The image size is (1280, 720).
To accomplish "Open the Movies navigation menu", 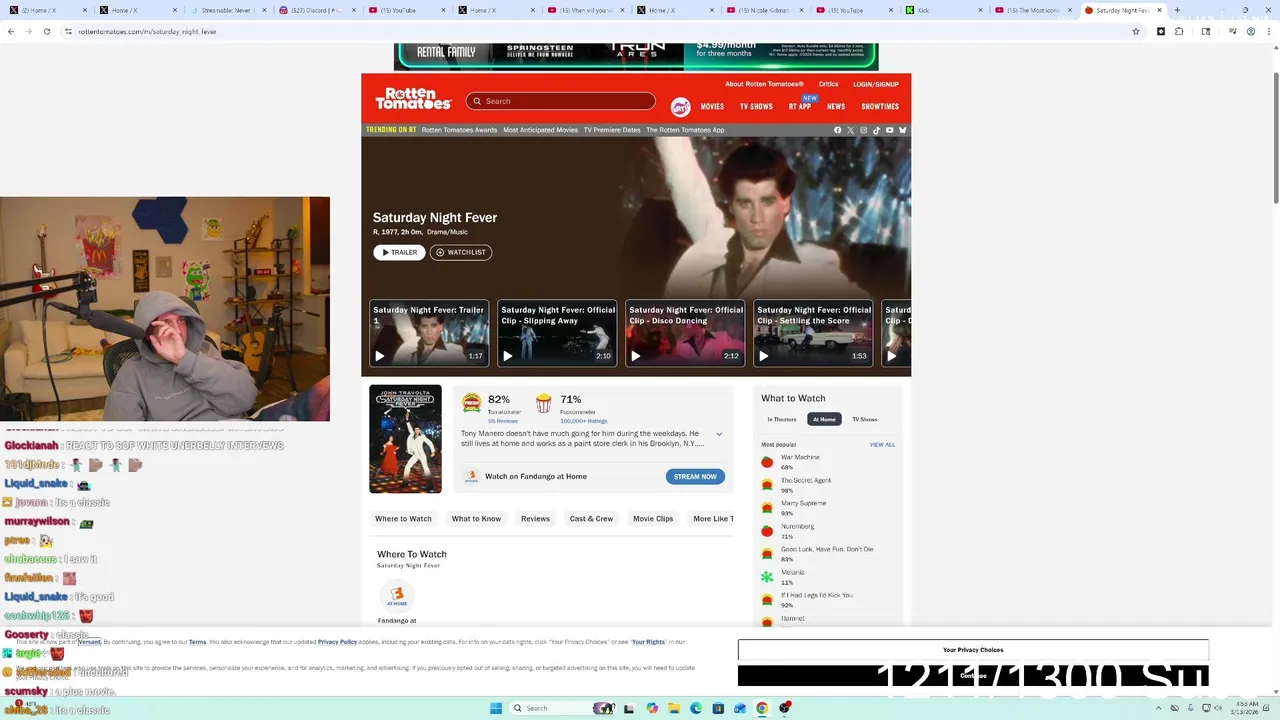I will click(x=712, y=107).
